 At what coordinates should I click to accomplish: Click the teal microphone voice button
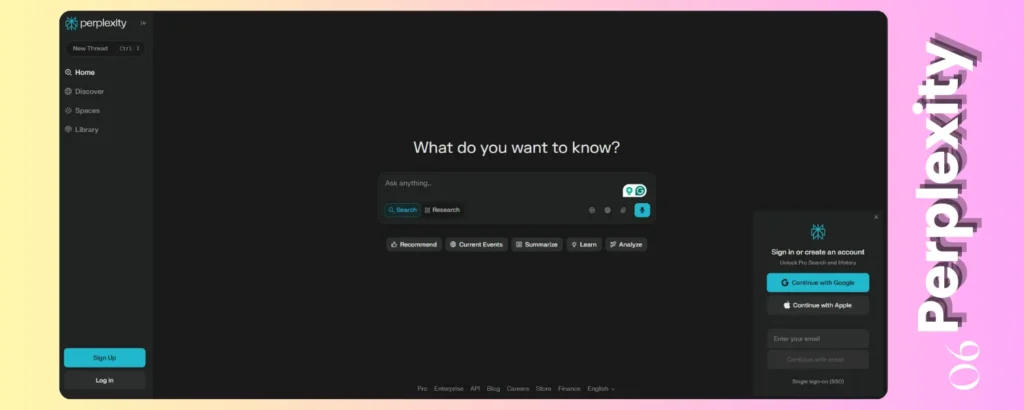pos(642,210)
